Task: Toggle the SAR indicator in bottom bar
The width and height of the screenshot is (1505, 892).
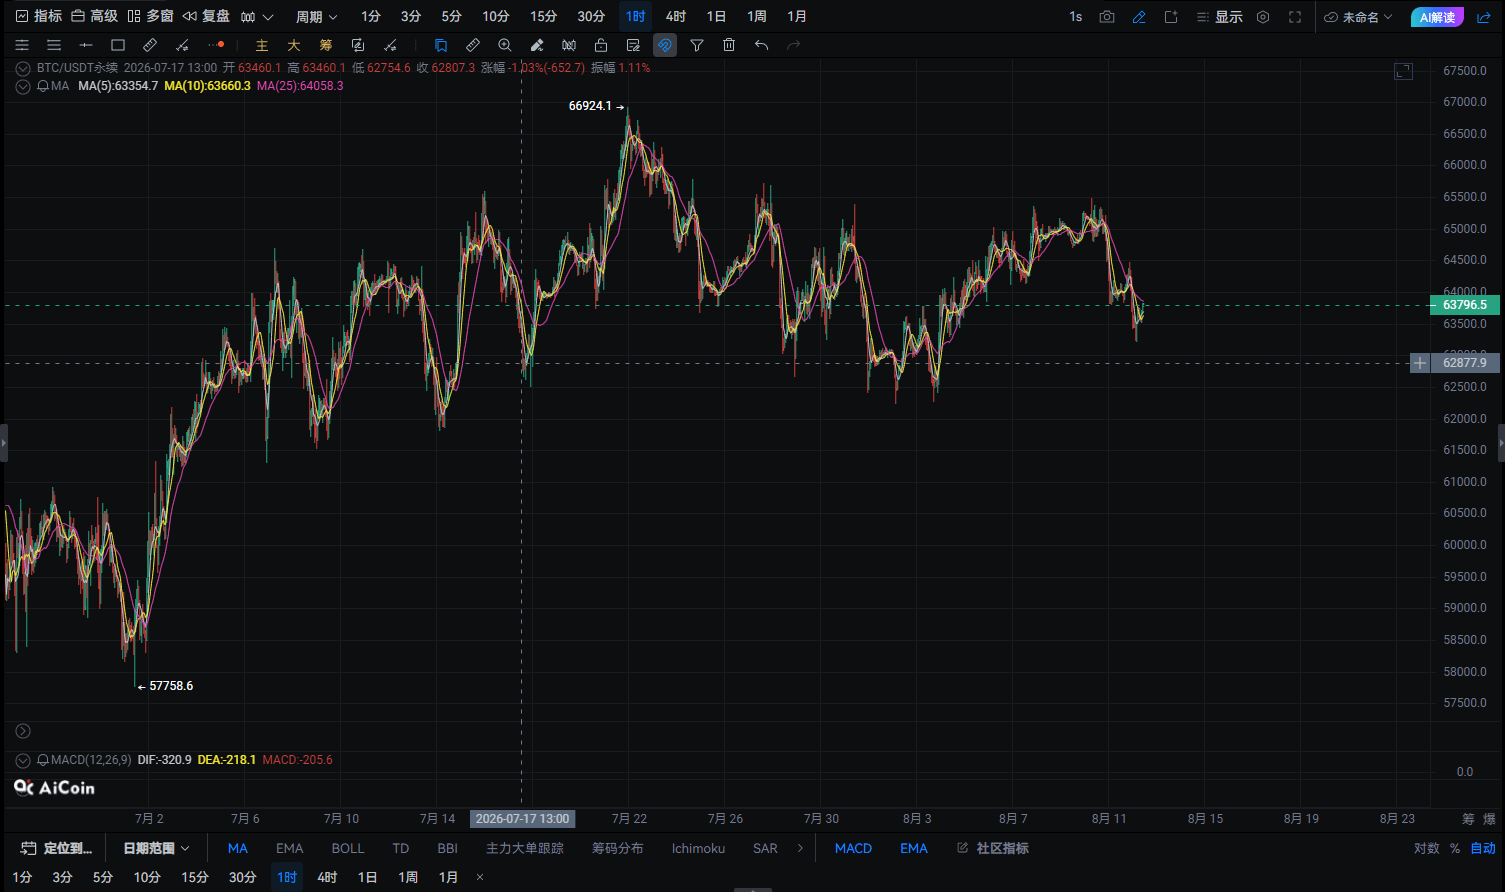Action: point(765,848)
